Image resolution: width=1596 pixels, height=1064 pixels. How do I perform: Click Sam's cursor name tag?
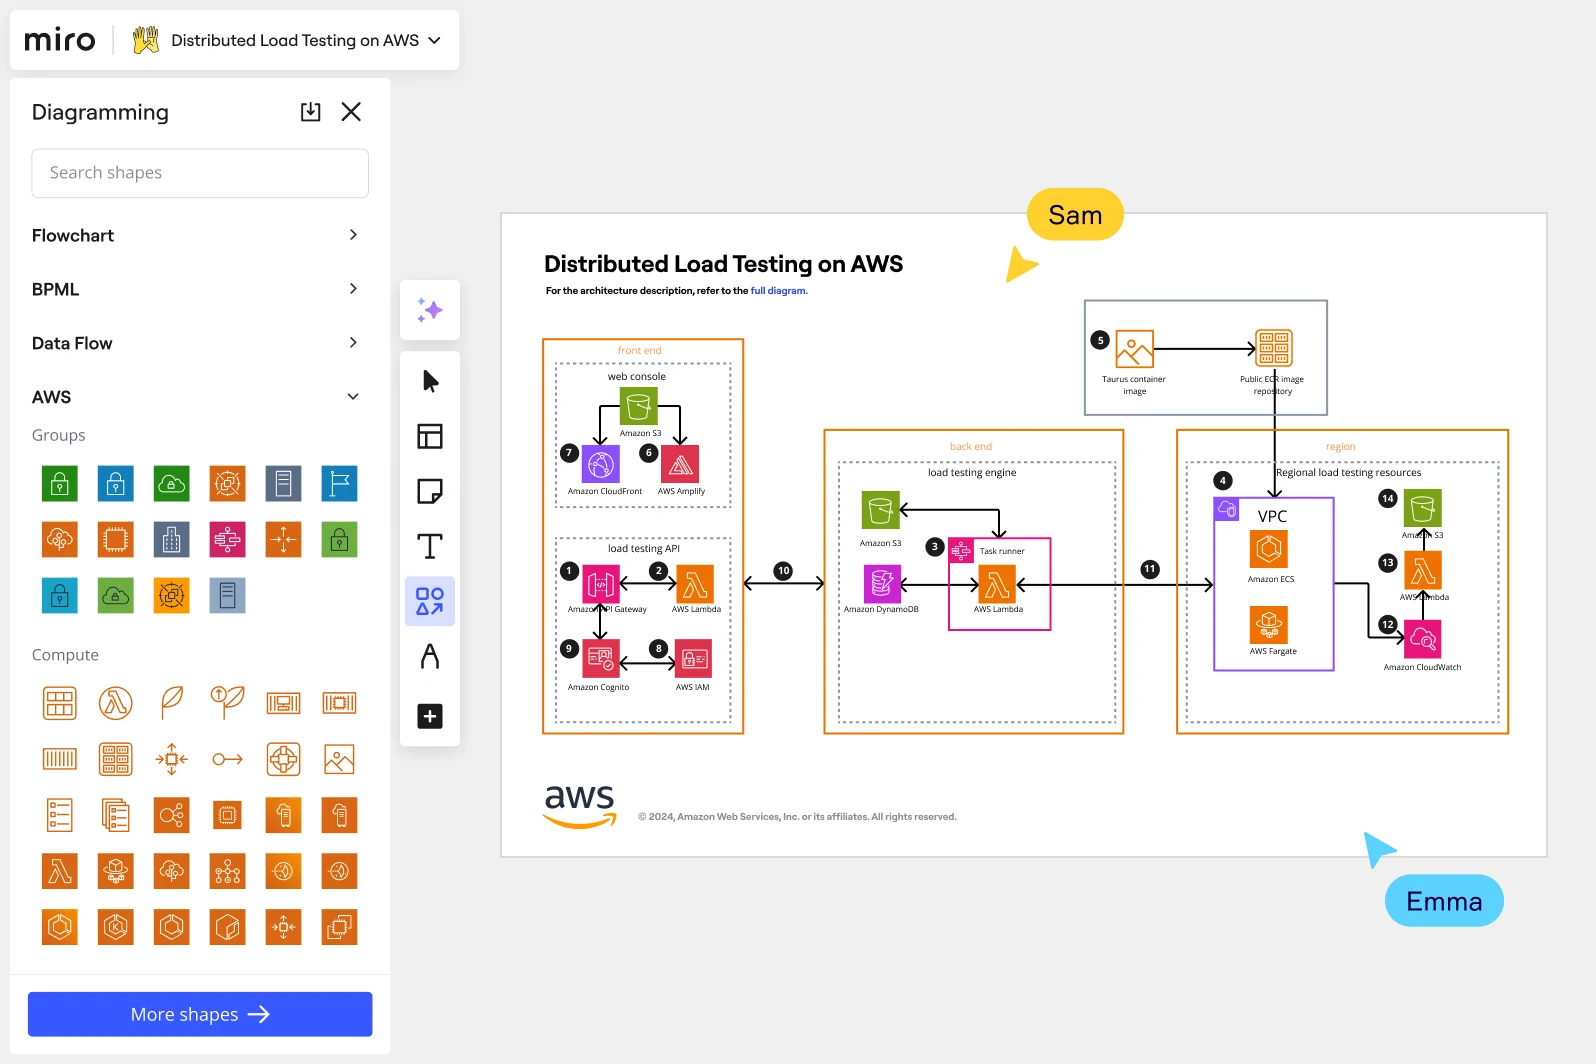coord(1075,215)
